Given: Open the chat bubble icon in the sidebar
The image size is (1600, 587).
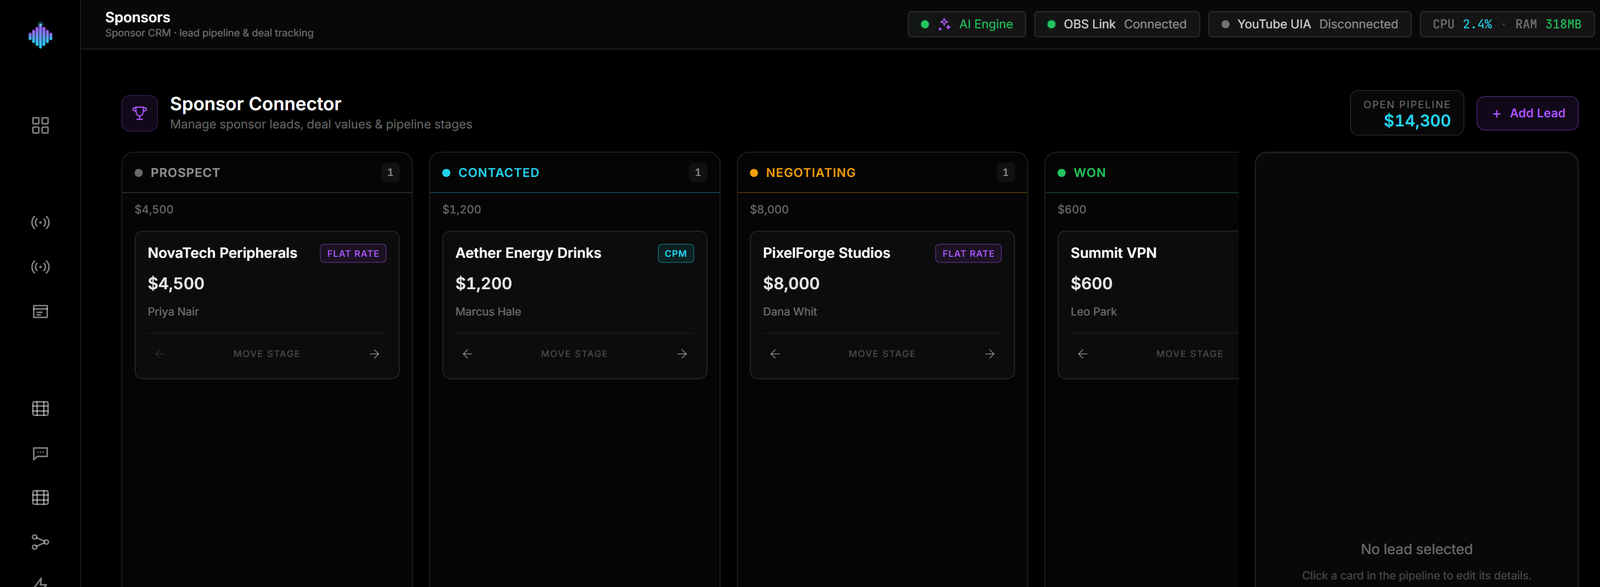Looking at the screenshot, I should (x=40, y=453).
